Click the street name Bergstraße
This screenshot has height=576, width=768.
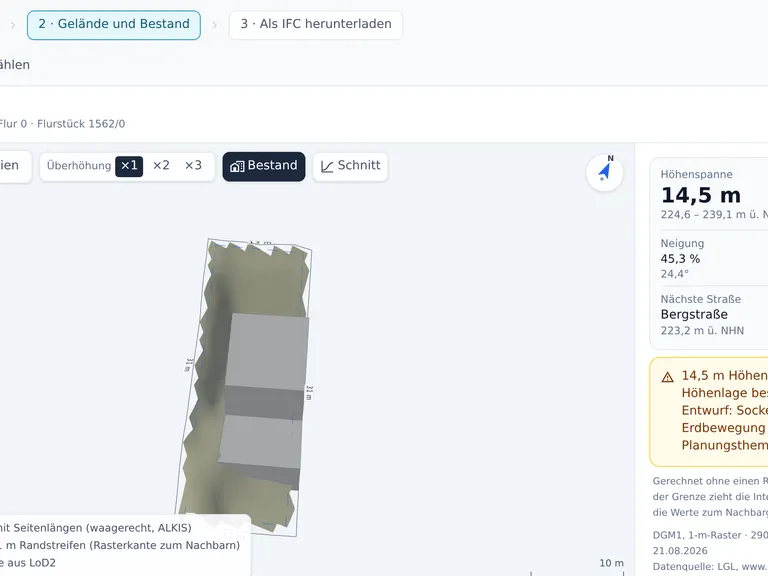click(694, 314)
